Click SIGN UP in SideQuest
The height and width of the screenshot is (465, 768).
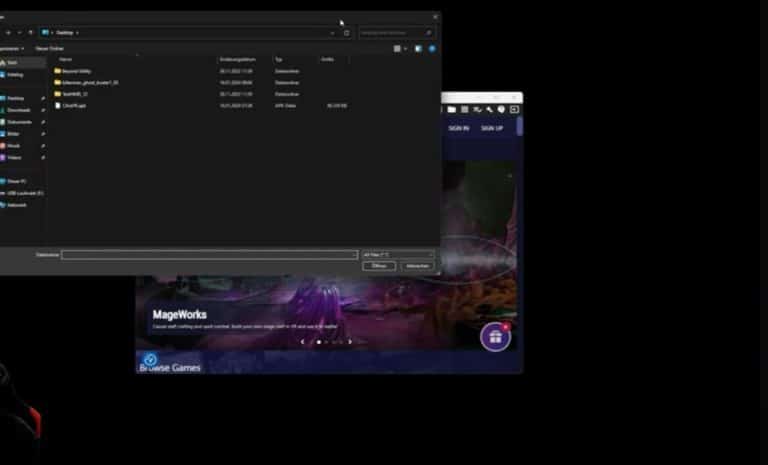point(491,128)
